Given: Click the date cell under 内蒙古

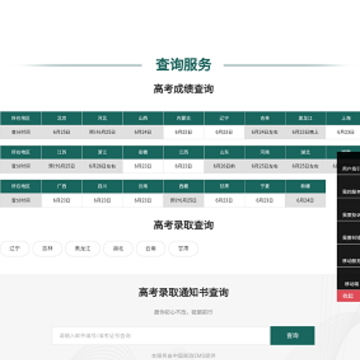Looking at the screenshot, I should pyautogui.click(x=184, y=132).
